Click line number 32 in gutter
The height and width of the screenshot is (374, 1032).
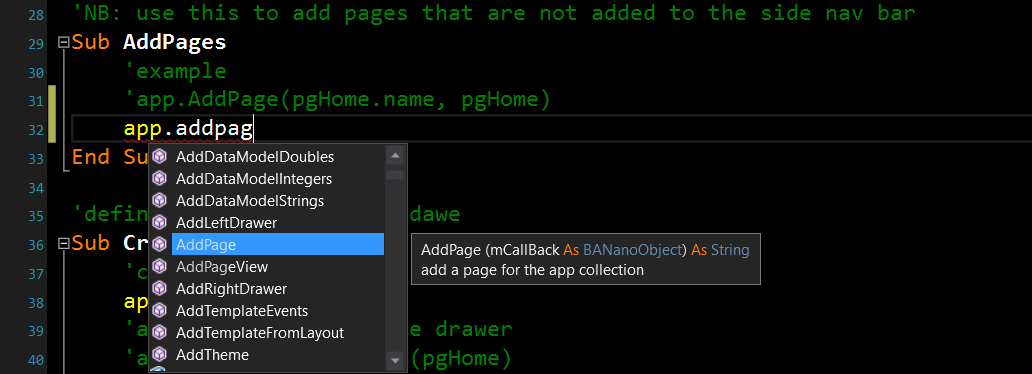pyautogui.click(x=36, y=130)
